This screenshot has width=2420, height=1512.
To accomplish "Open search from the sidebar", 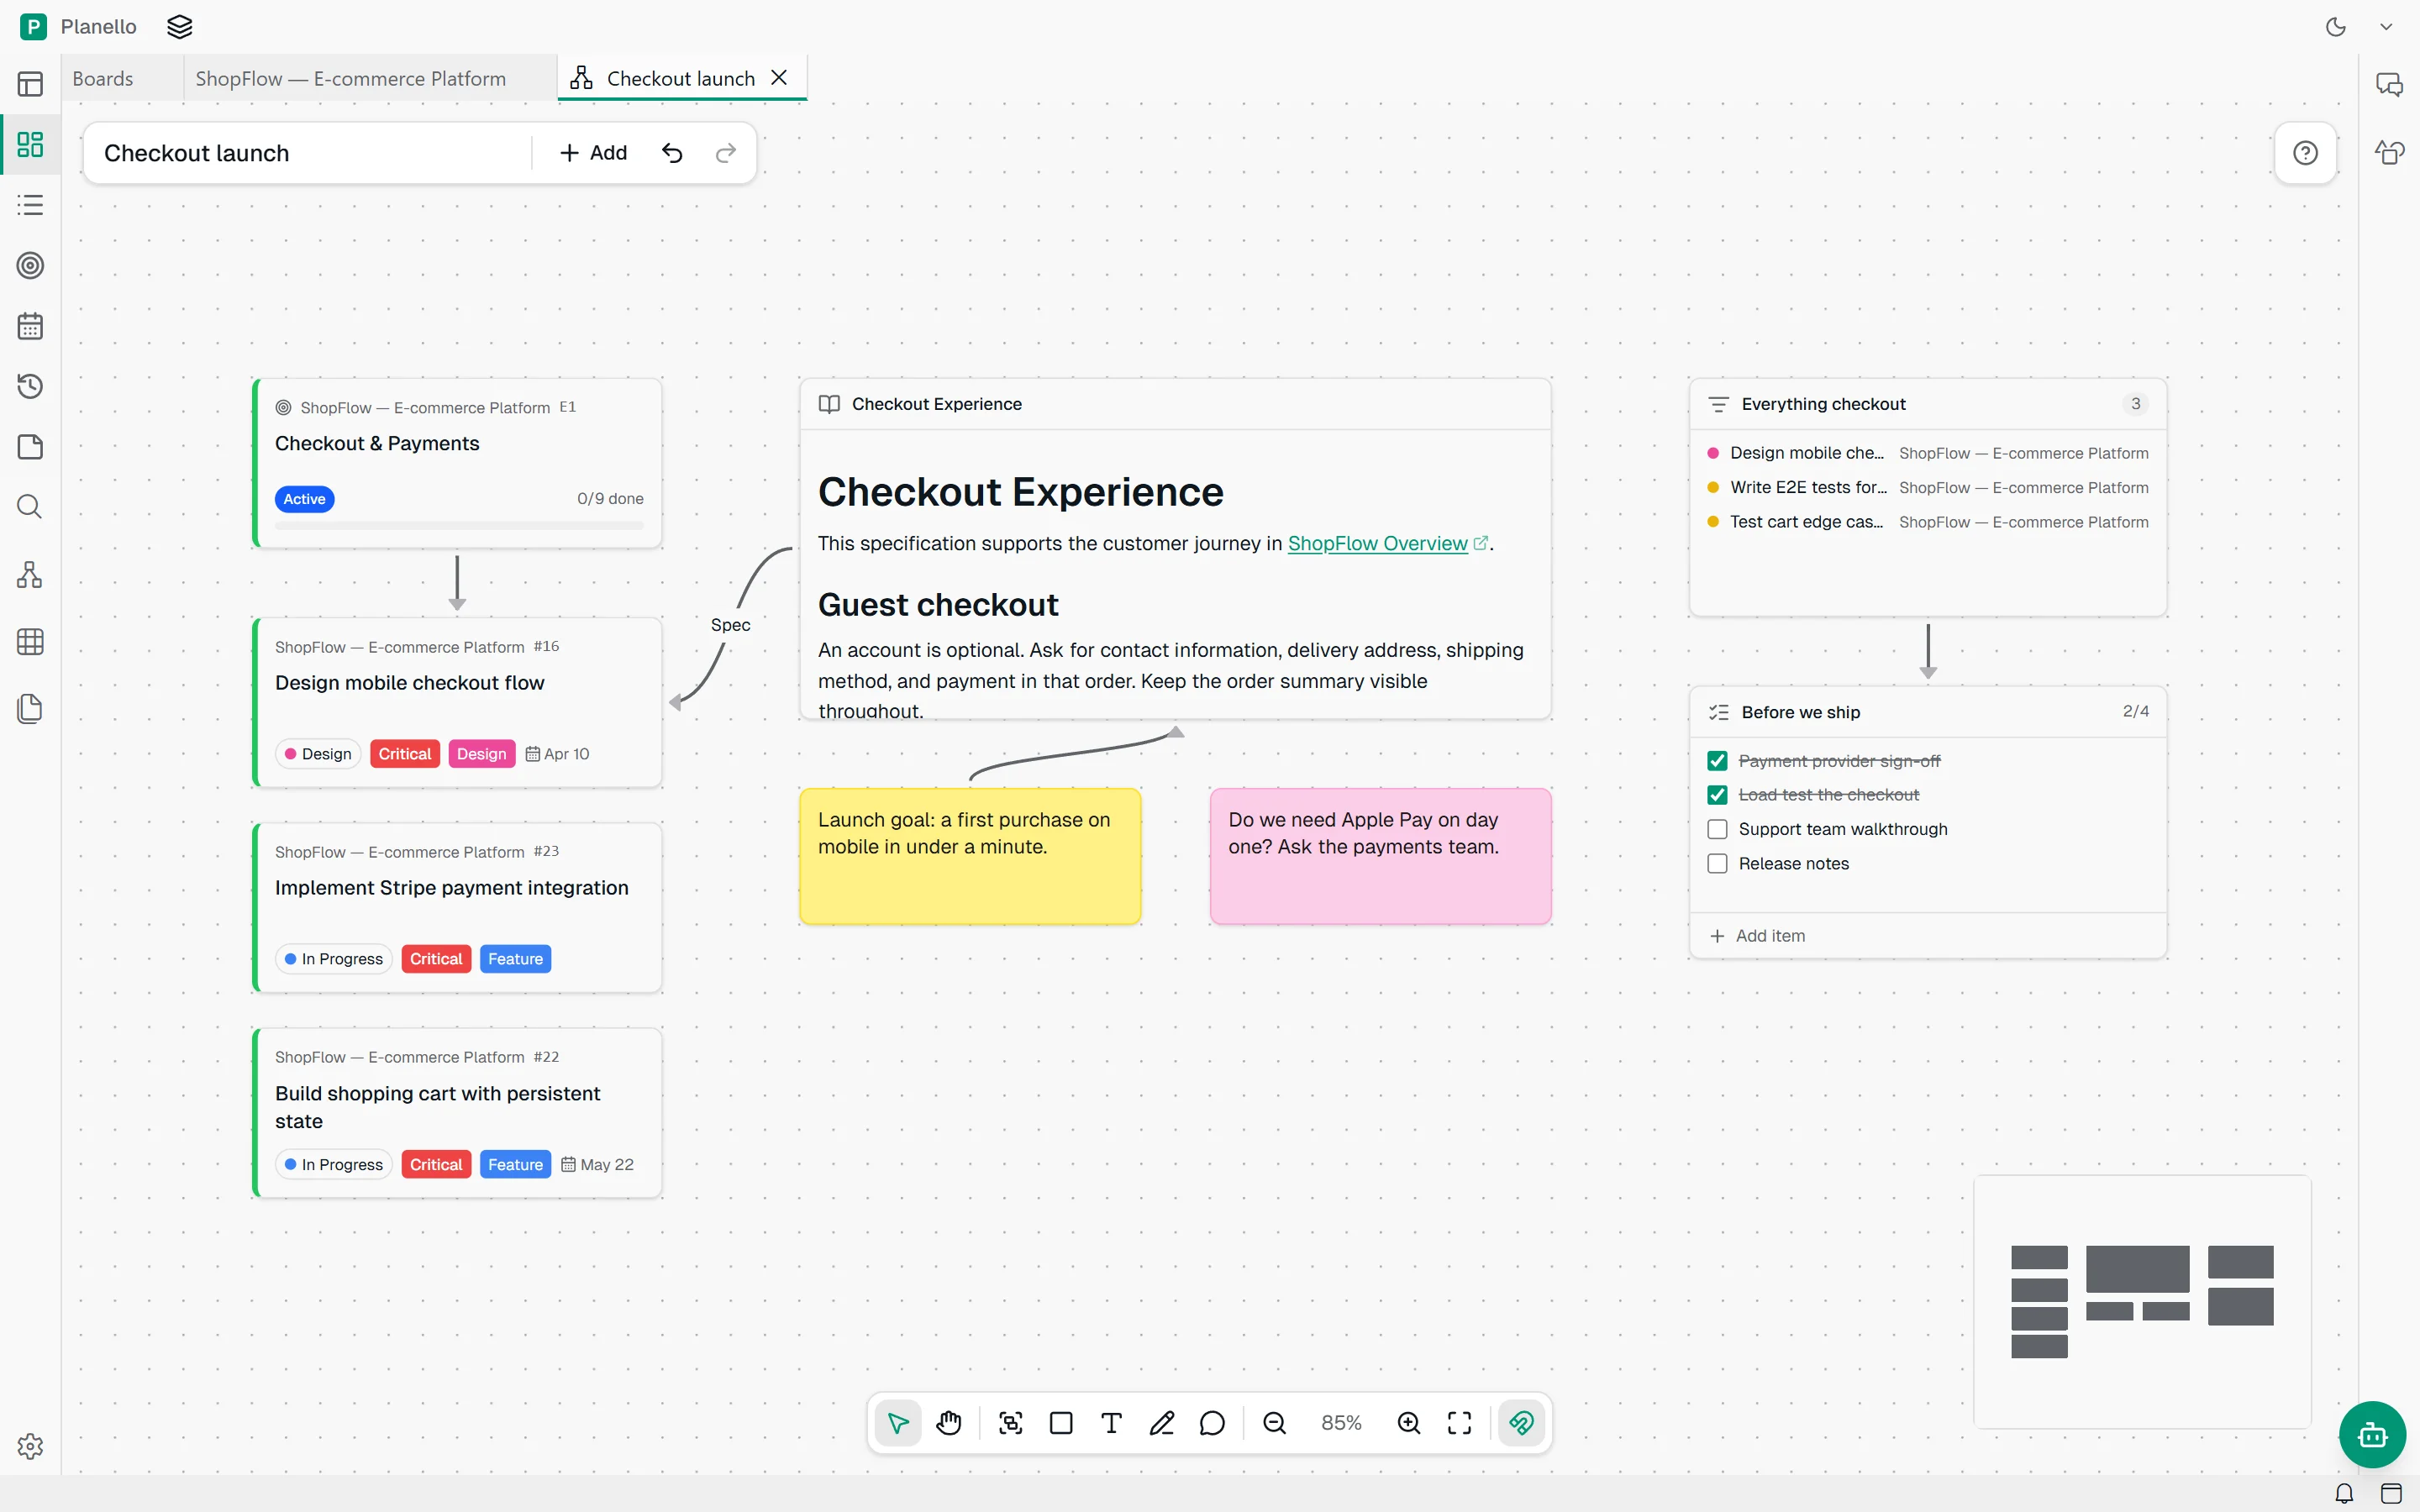I will click(30, 507).
